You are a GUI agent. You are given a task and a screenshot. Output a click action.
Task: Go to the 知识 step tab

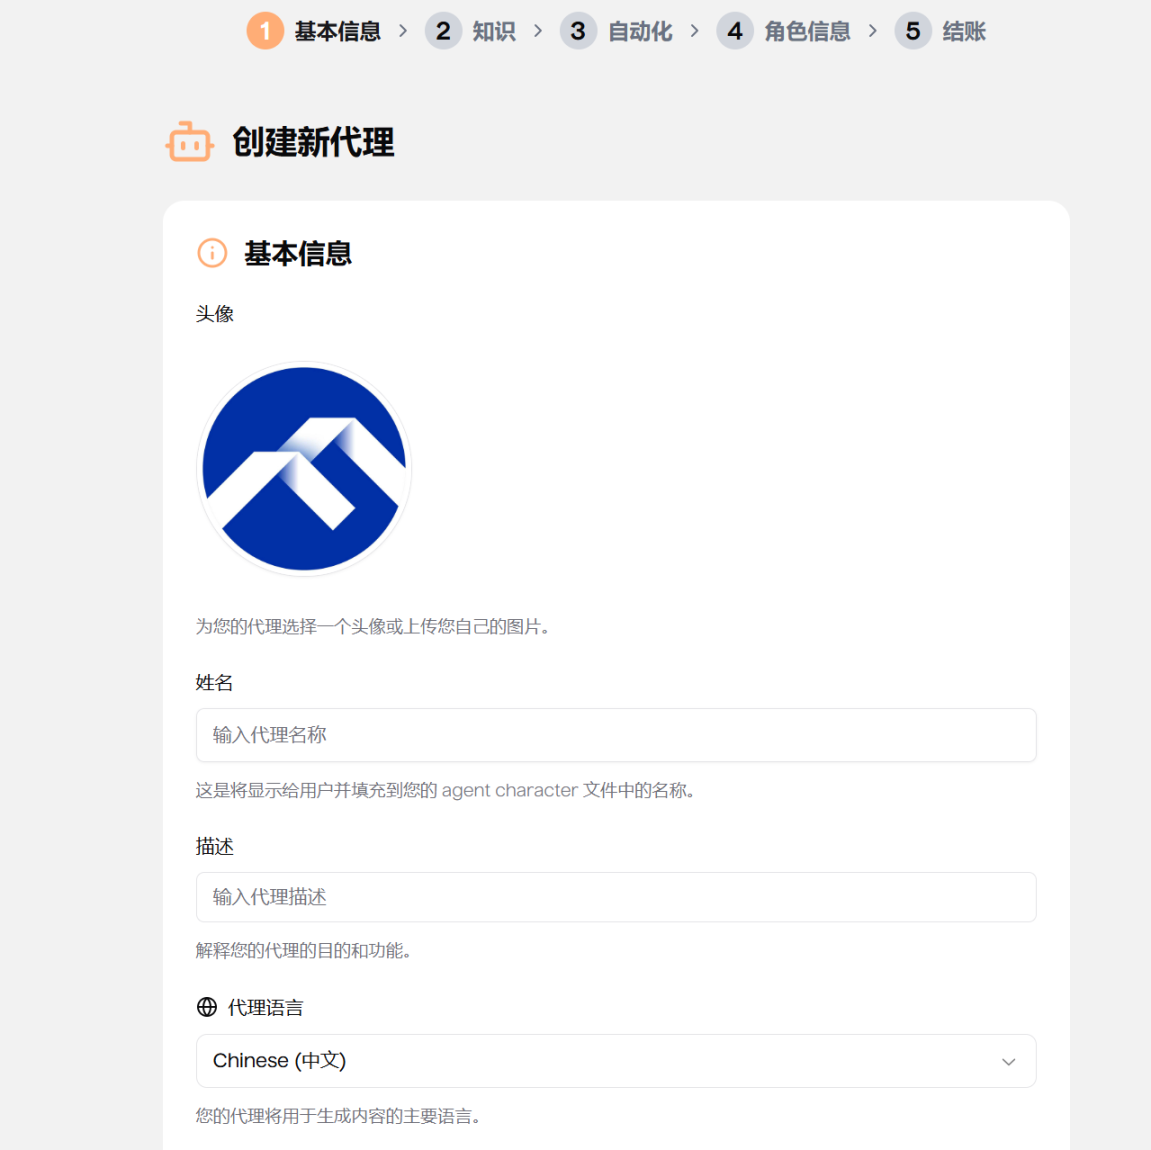click(x=494, y=32)
